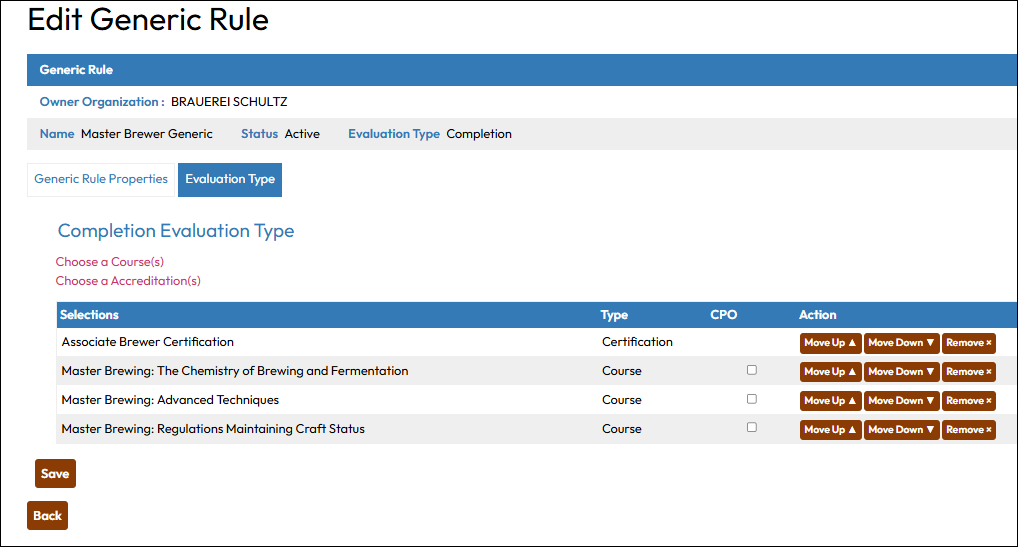The width and height of the screenshot is (1018, 547).
Task: Remove Chemistry of Brewing and Fermentation course
Action: [x=969, y=372]
